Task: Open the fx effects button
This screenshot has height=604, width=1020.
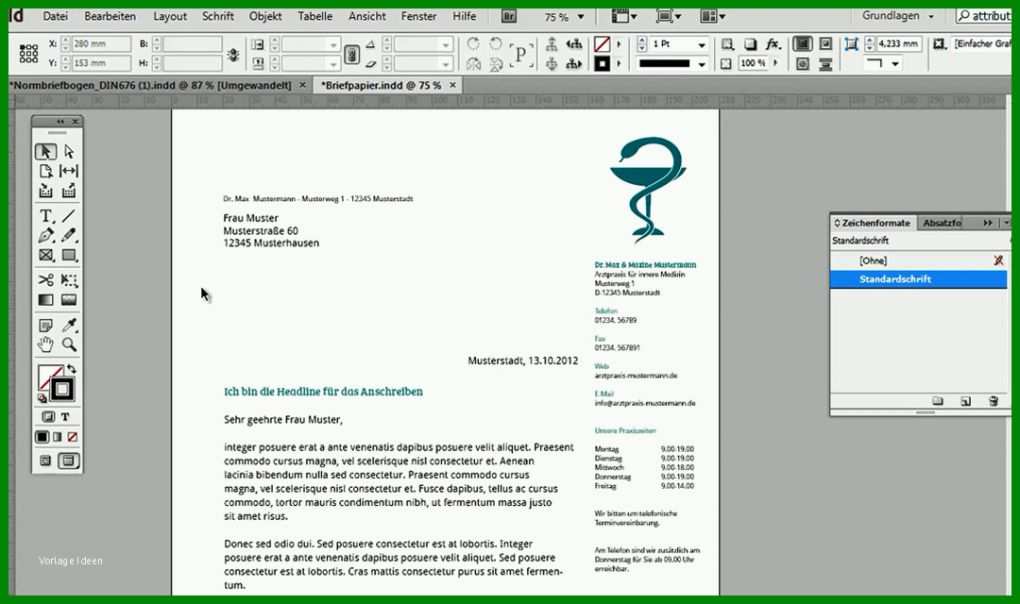Action: click(x=773, y=44)
